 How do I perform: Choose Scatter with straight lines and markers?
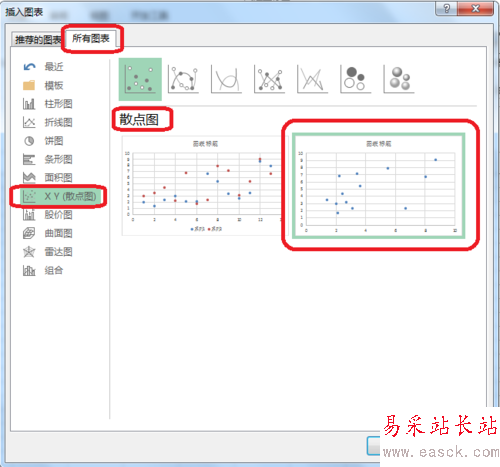click(x=269, y=79)
